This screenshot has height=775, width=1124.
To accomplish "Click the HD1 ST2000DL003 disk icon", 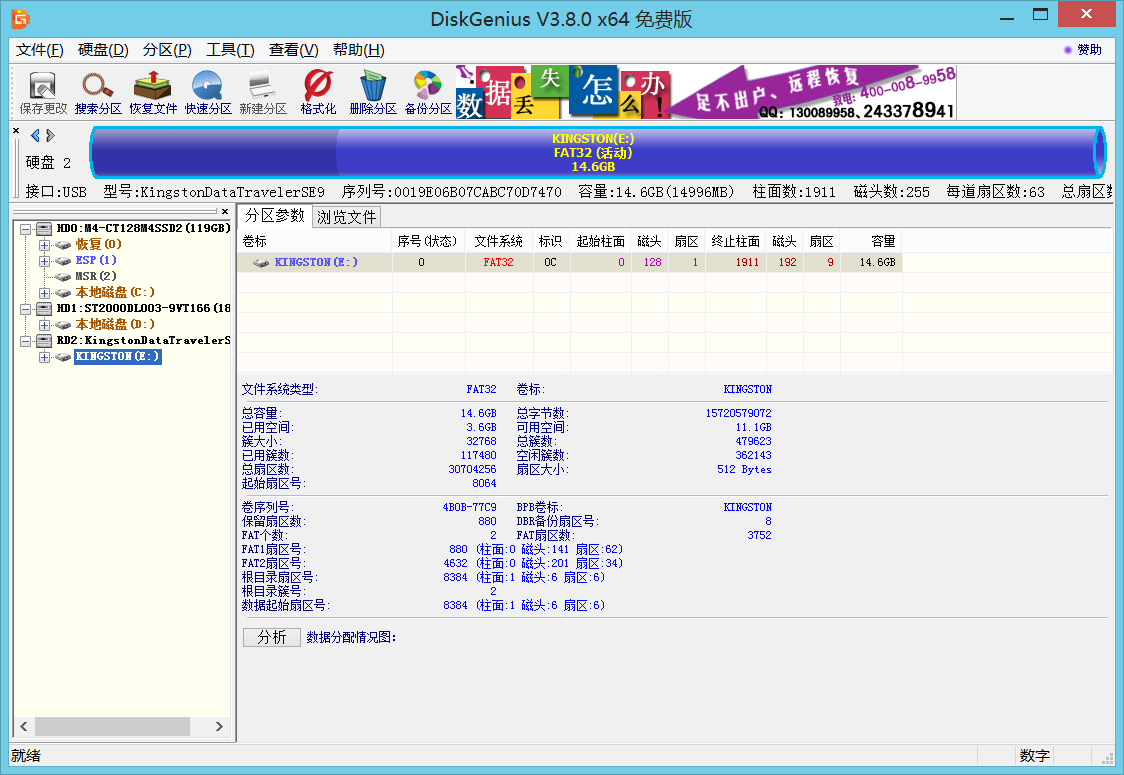I will coord(44,308).
